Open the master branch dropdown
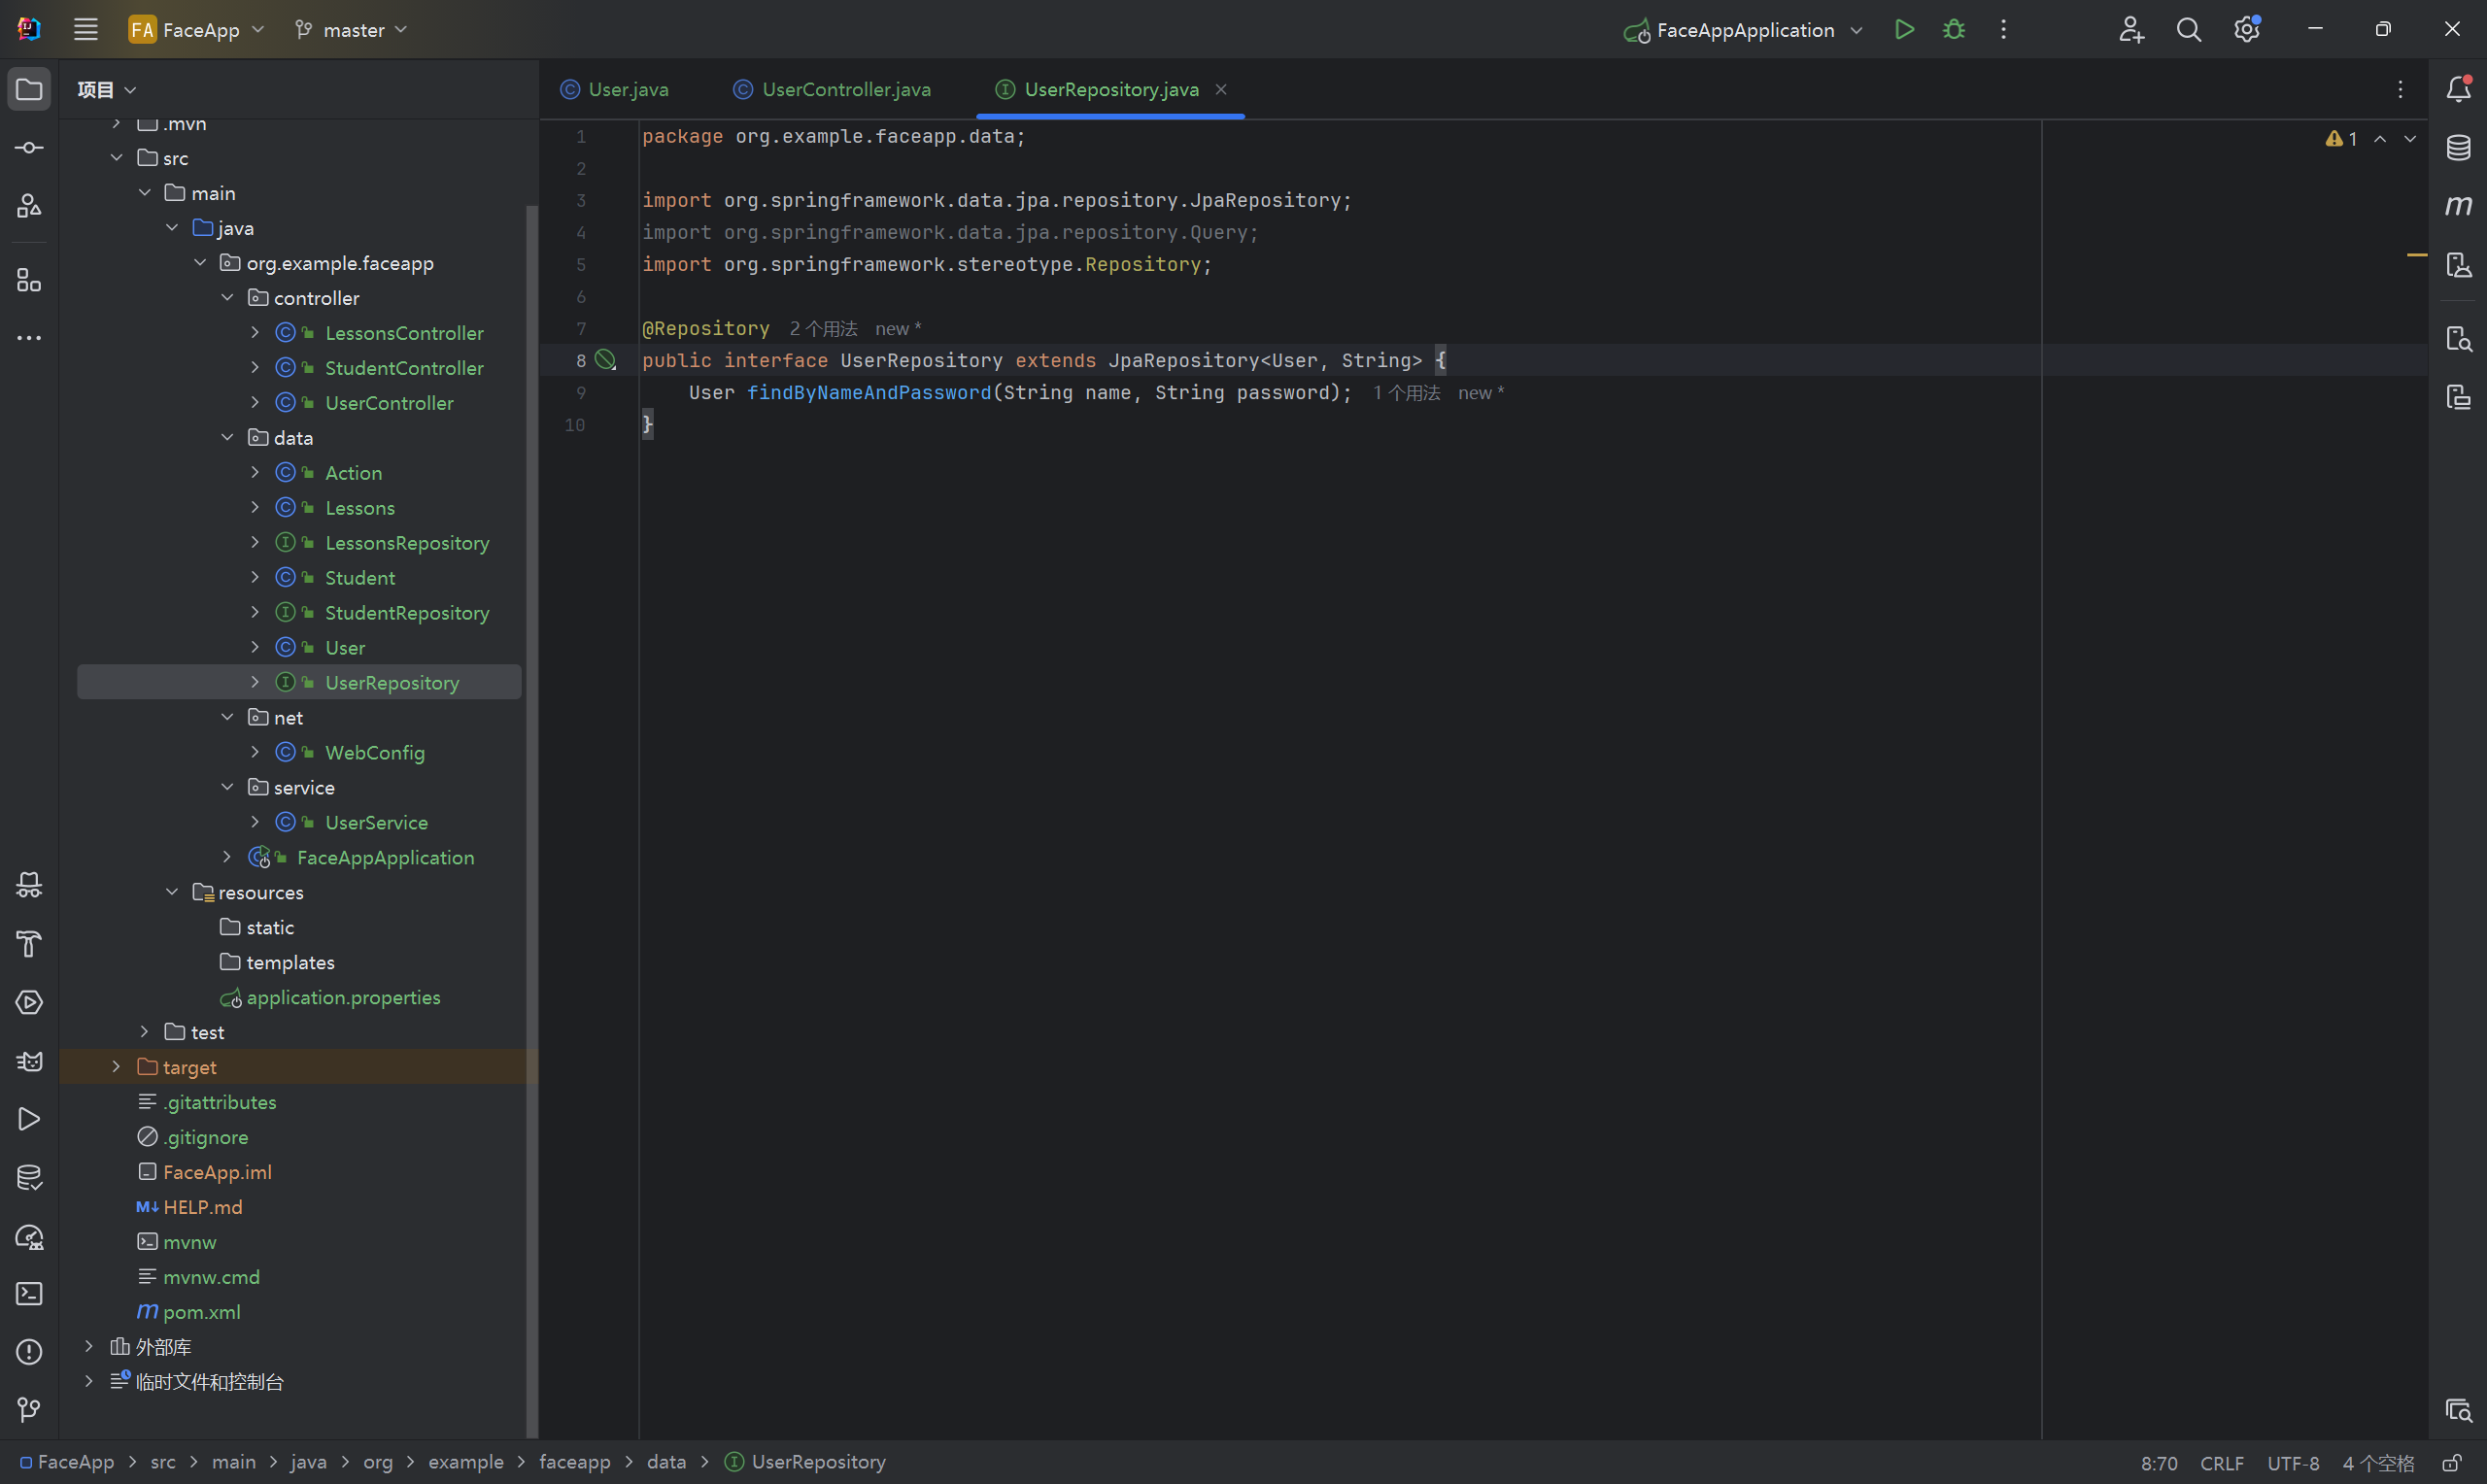Screen dimensions: 2487x1484 pos(352,30)
